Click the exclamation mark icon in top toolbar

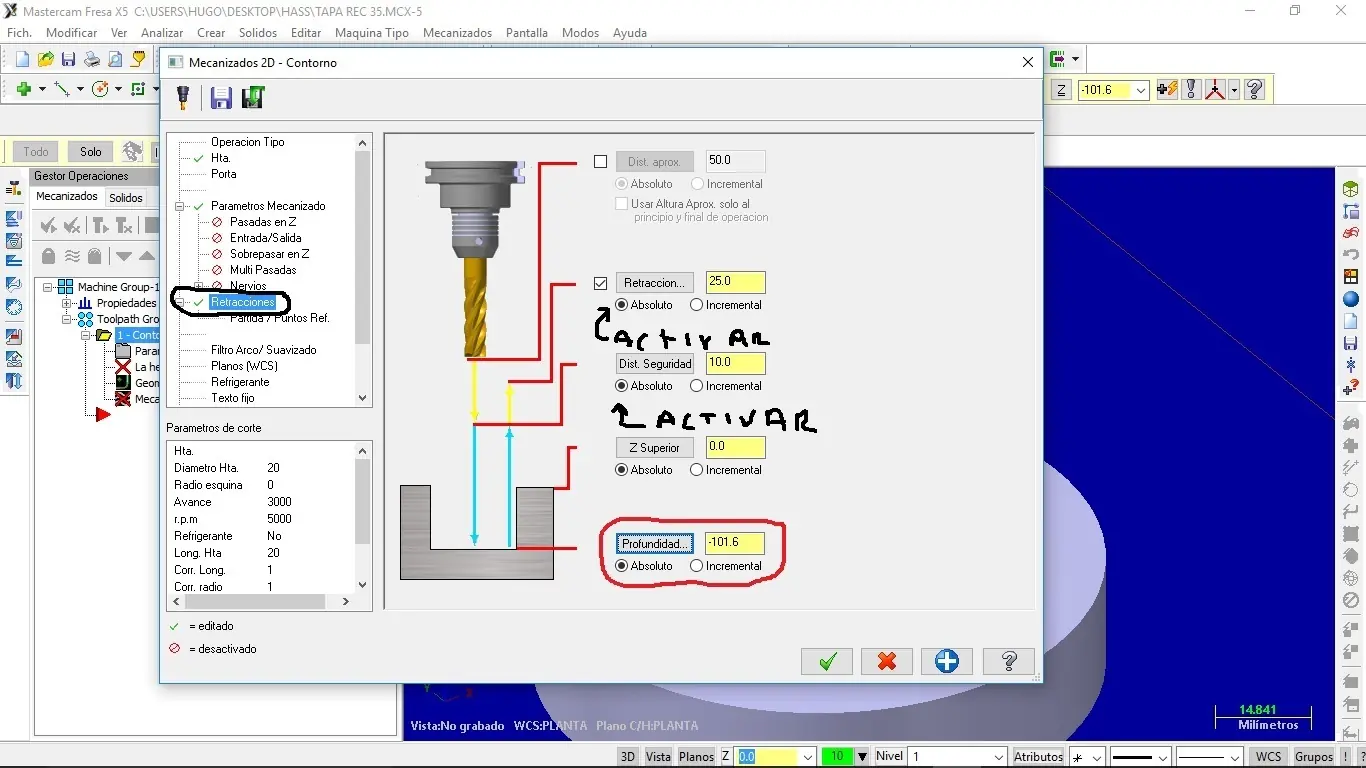(1191, 89)
